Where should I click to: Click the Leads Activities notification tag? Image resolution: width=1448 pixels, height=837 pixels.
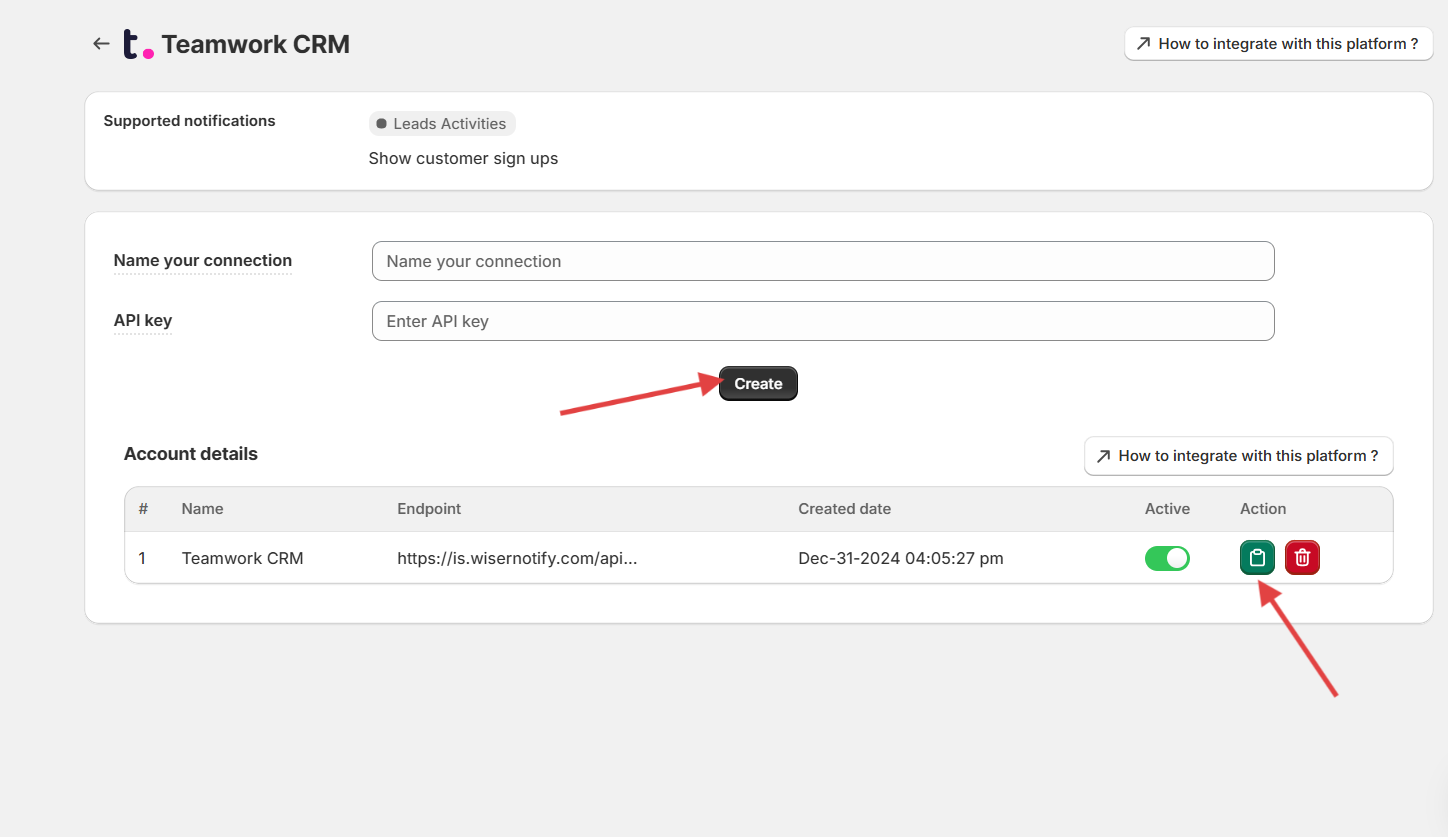442,124
